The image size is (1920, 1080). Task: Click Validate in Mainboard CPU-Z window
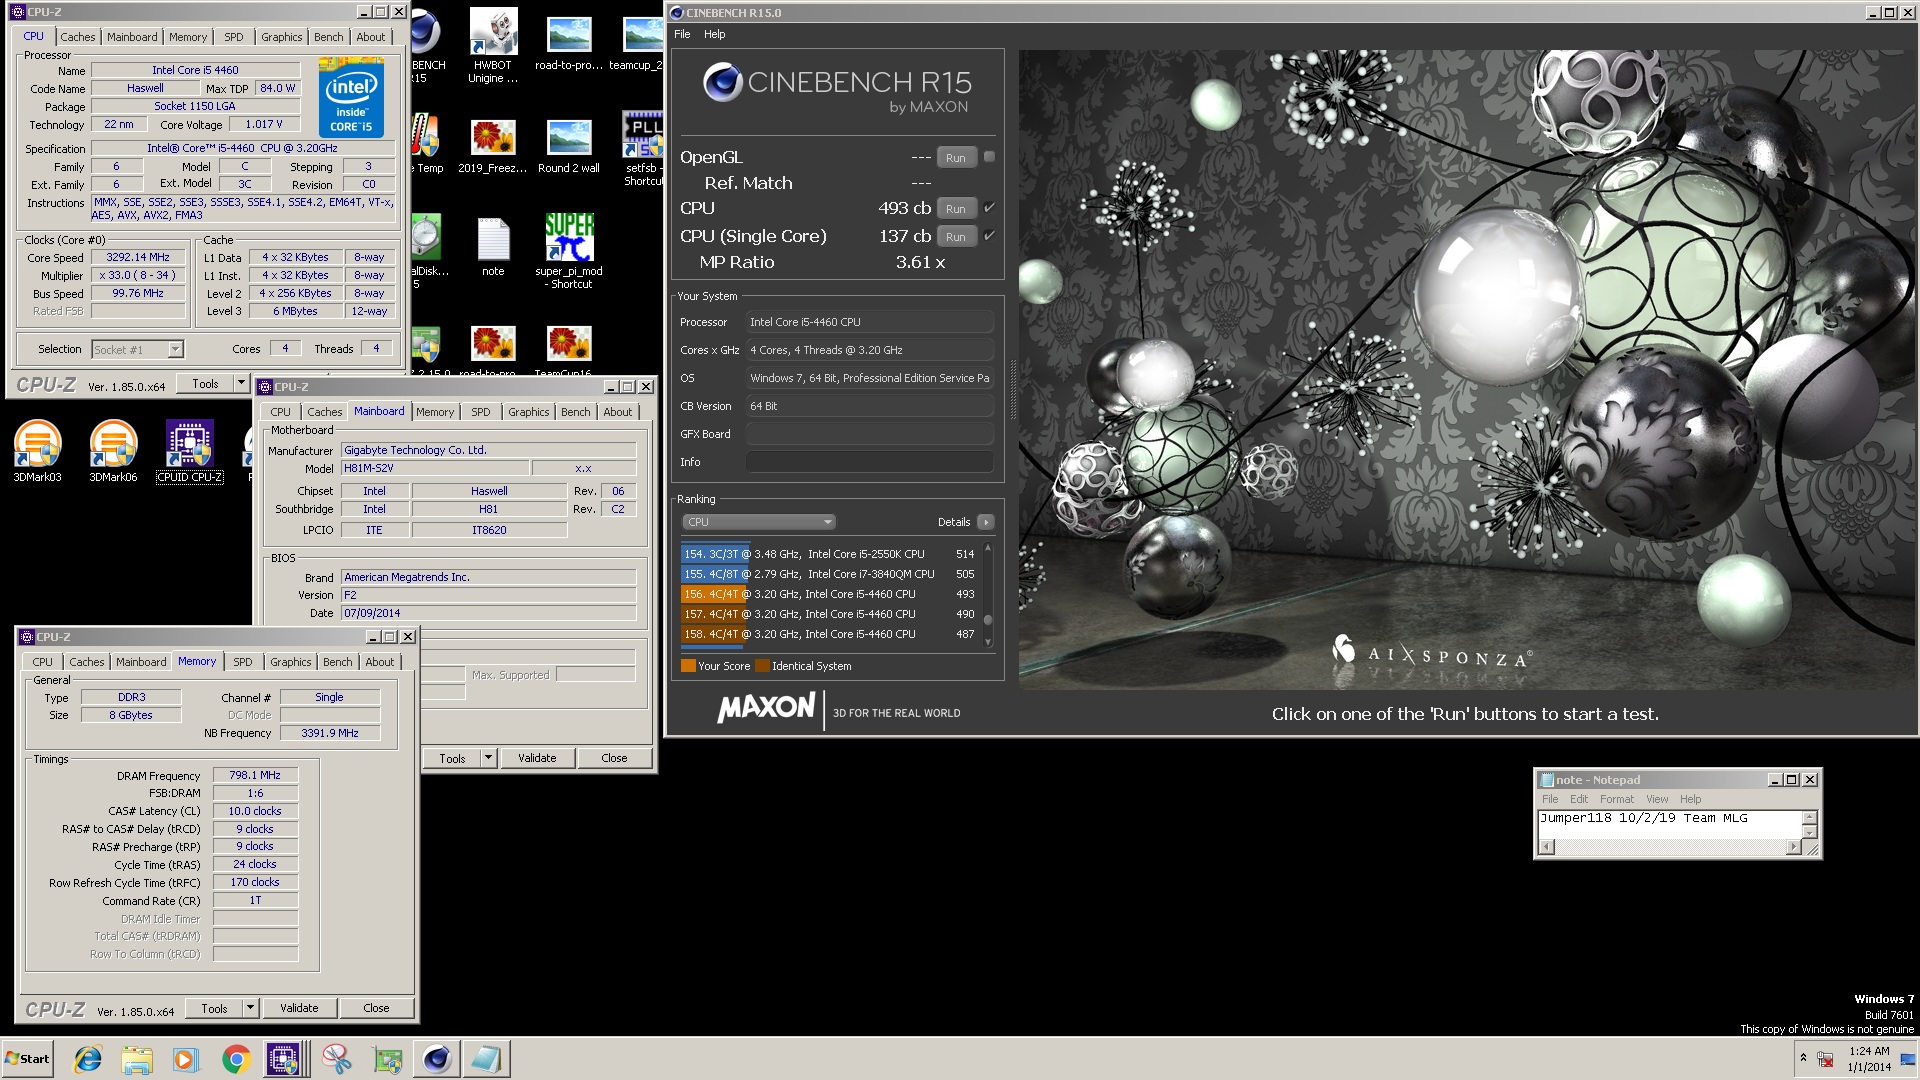click(537, 758)
